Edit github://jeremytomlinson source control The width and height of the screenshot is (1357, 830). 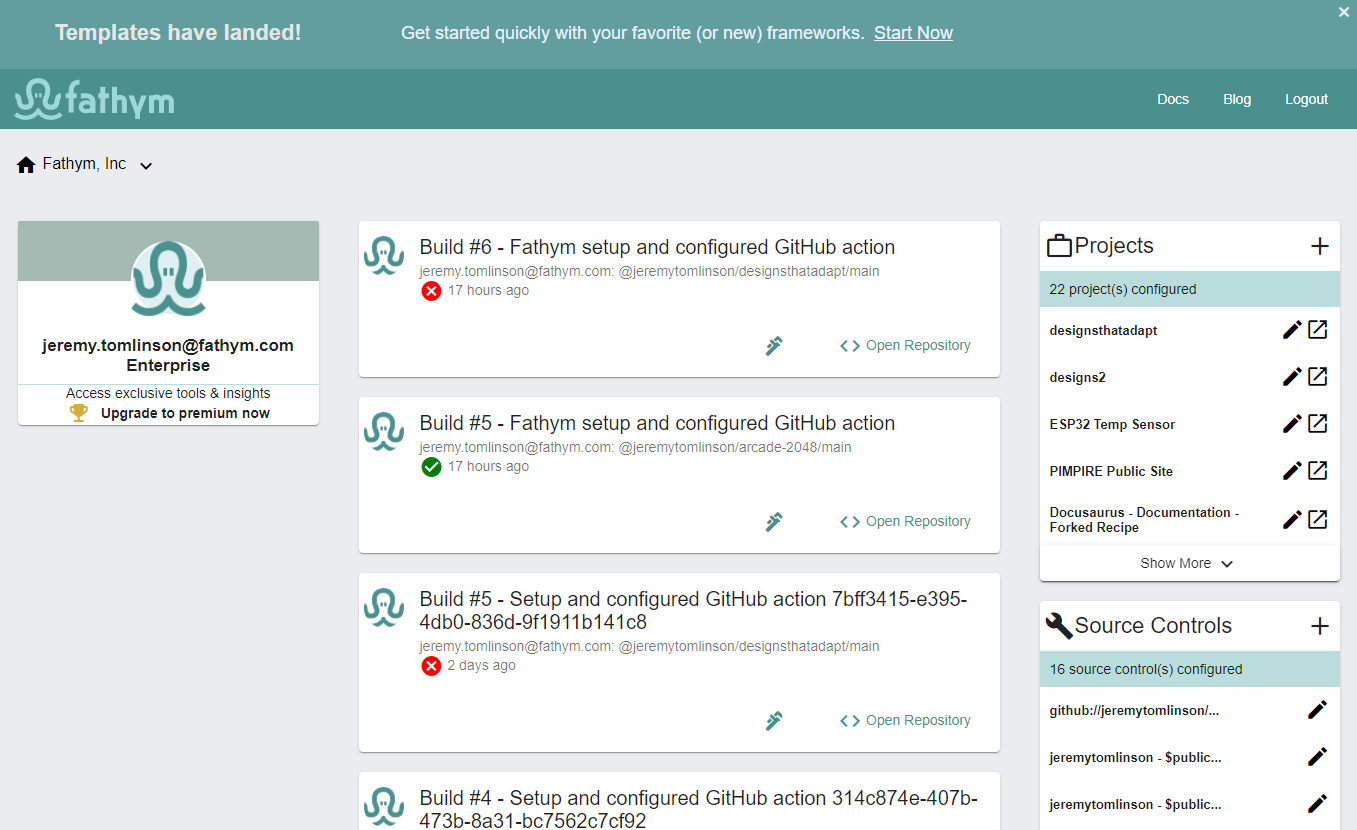[1318, 710]
